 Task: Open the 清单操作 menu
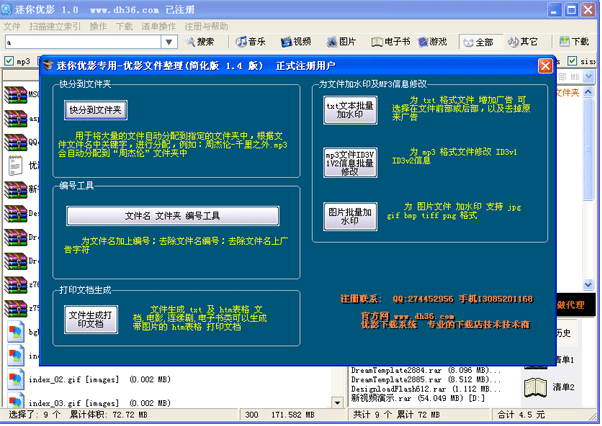pos(159,26)
